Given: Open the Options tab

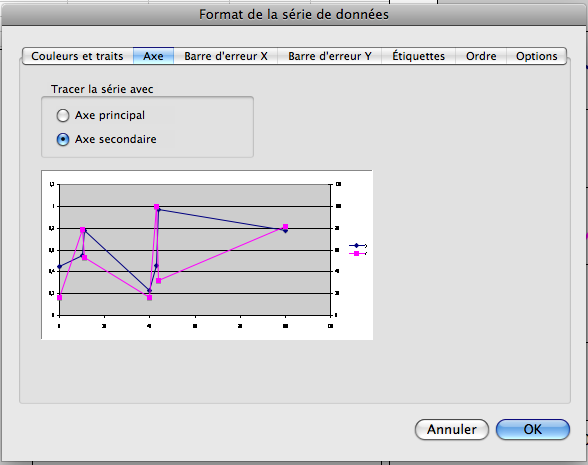Looking at the screenshot, I should pyautogui.click(x=537, y=56).
